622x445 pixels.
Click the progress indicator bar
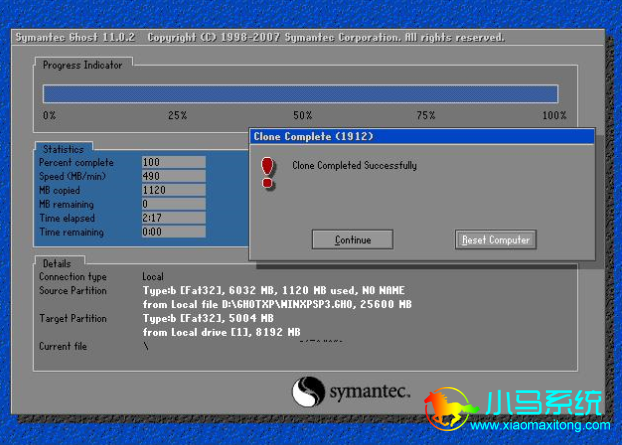[300, 94]
